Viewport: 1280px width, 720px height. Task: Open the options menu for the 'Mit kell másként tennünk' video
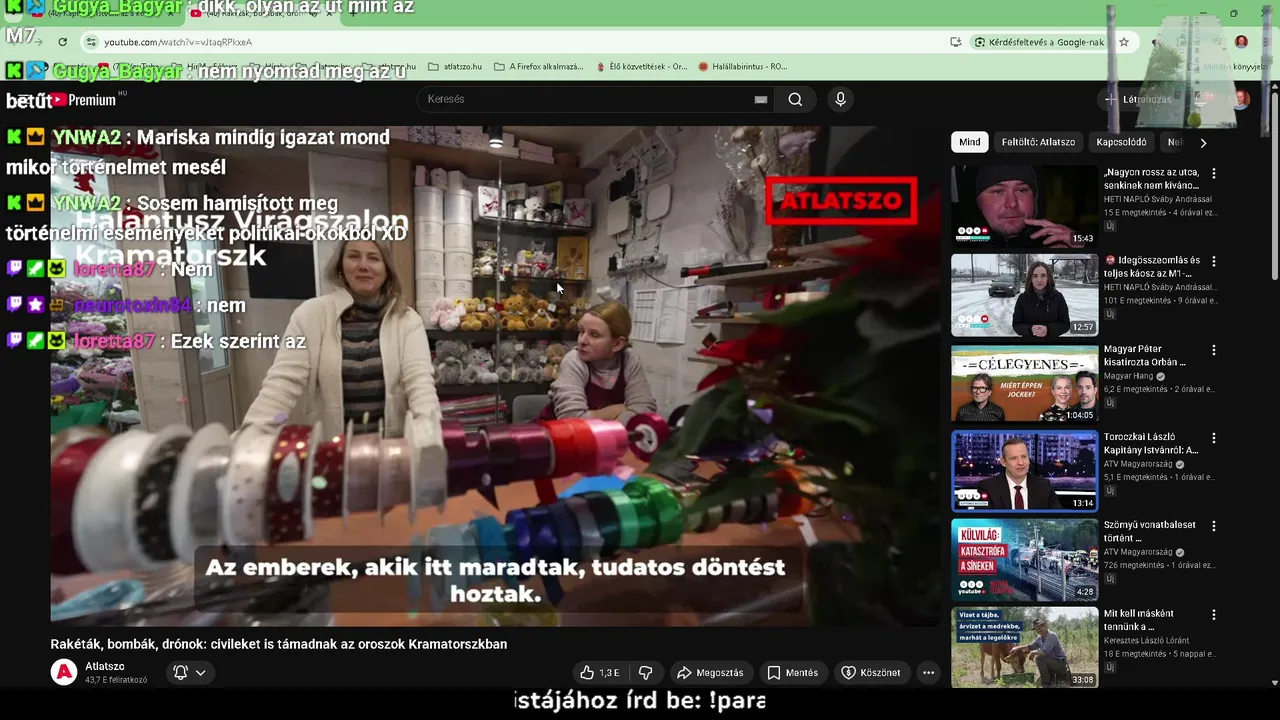(1214, 615)
